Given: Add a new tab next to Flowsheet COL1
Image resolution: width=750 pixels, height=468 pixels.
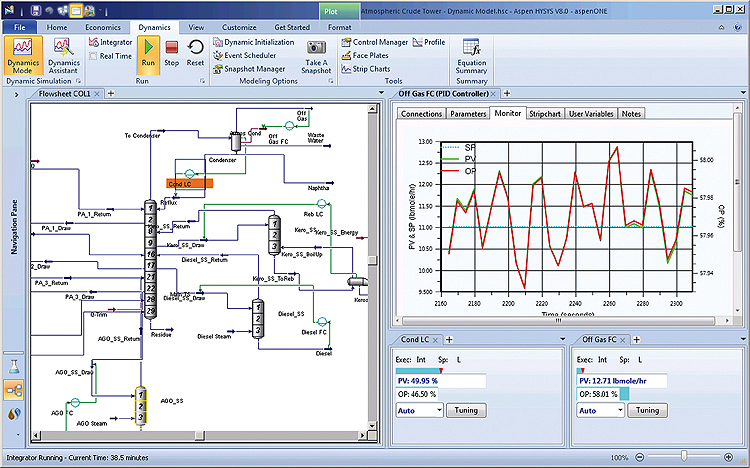Looking at the screenshot, I should (110, 93).
